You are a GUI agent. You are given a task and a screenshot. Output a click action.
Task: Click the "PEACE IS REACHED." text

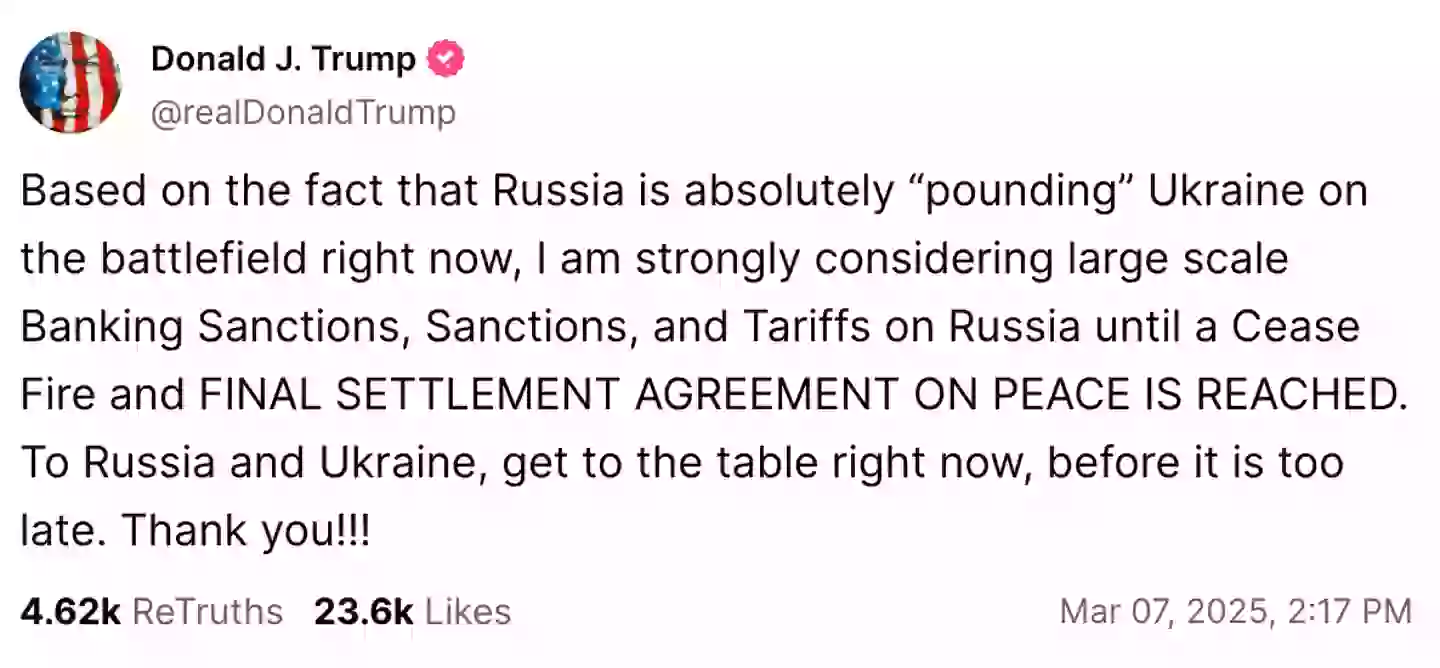[x=1195, y=396]
